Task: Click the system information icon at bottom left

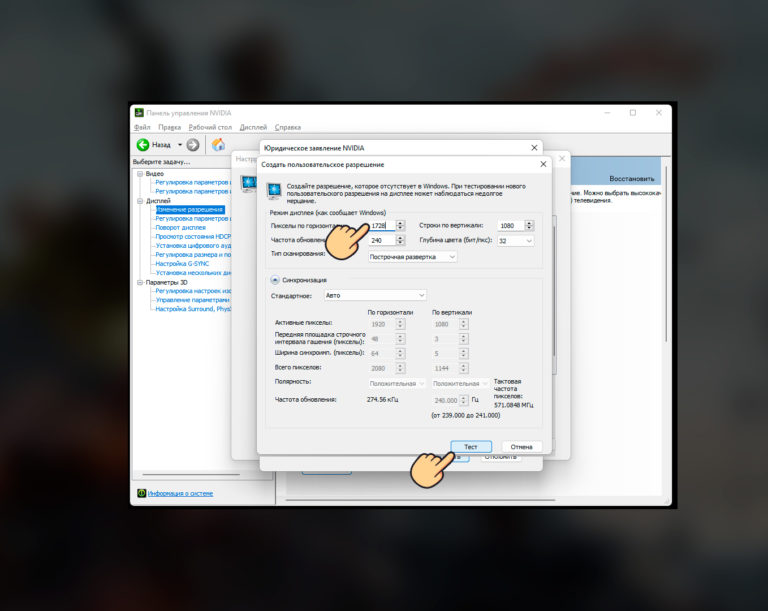Action: 141,493
